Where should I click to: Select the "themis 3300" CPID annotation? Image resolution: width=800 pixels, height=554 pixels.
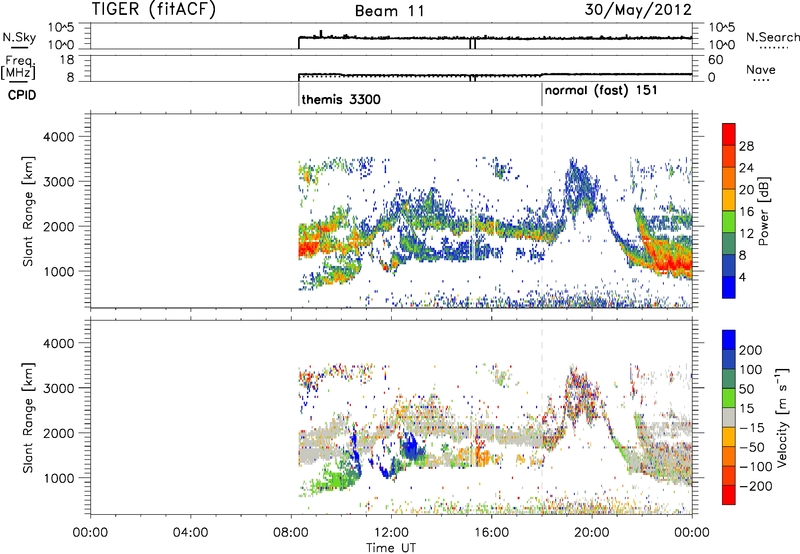tap(341, 99)
